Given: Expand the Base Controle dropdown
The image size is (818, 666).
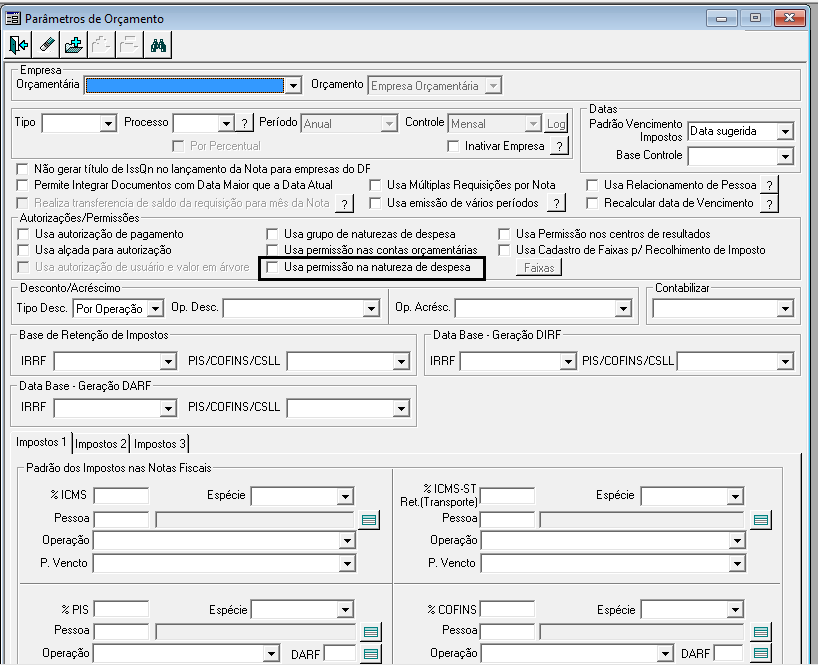Looking at the screenshot, I should 785,156.
